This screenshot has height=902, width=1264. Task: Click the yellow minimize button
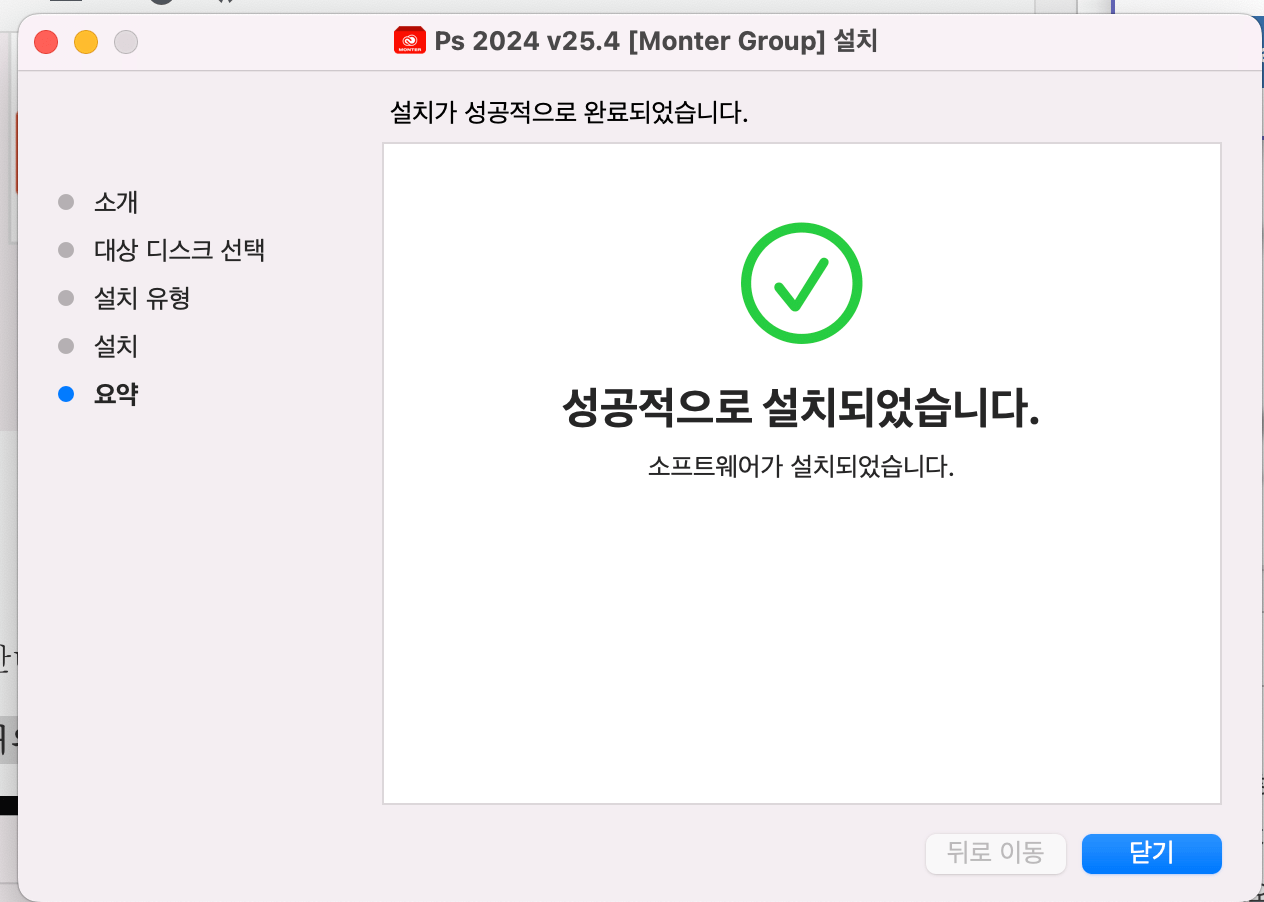click(x=86, y=42)
